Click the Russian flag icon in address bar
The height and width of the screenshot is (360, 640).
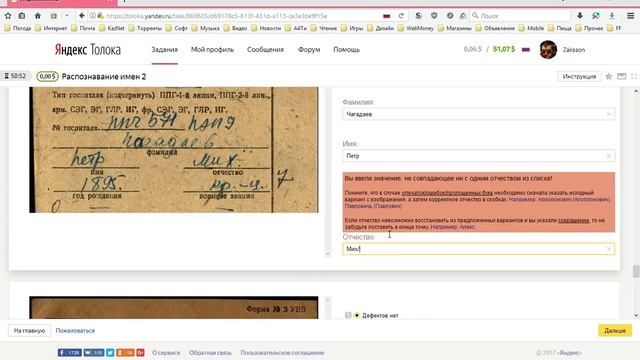coord(387,16)
